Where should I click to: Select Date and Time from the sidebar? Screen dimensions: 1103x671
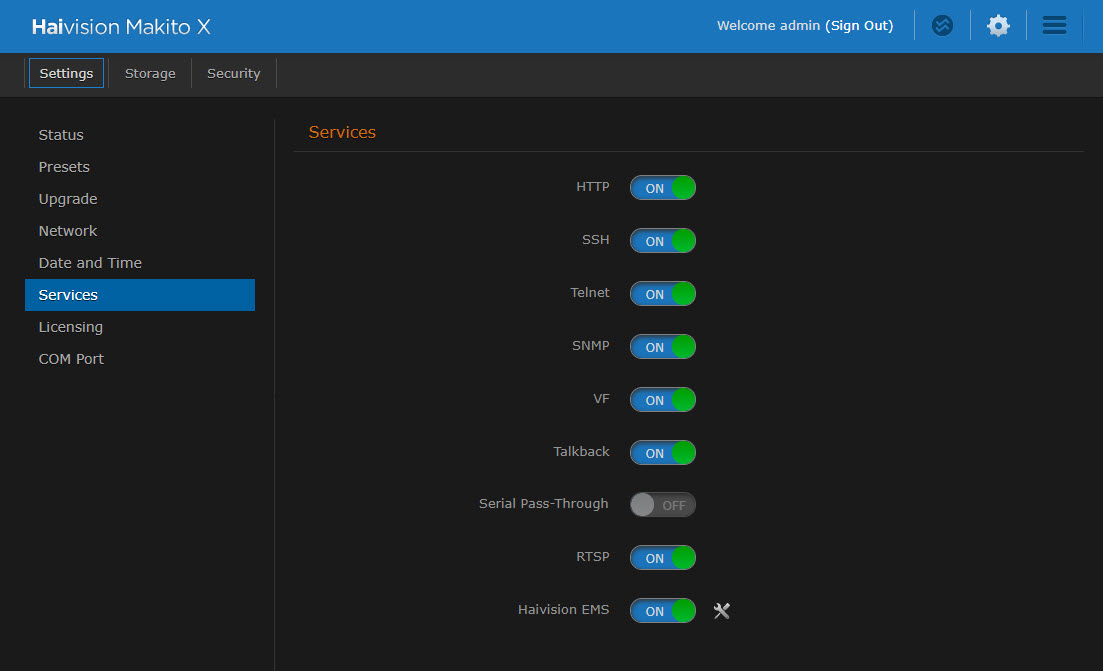[90, 262]
